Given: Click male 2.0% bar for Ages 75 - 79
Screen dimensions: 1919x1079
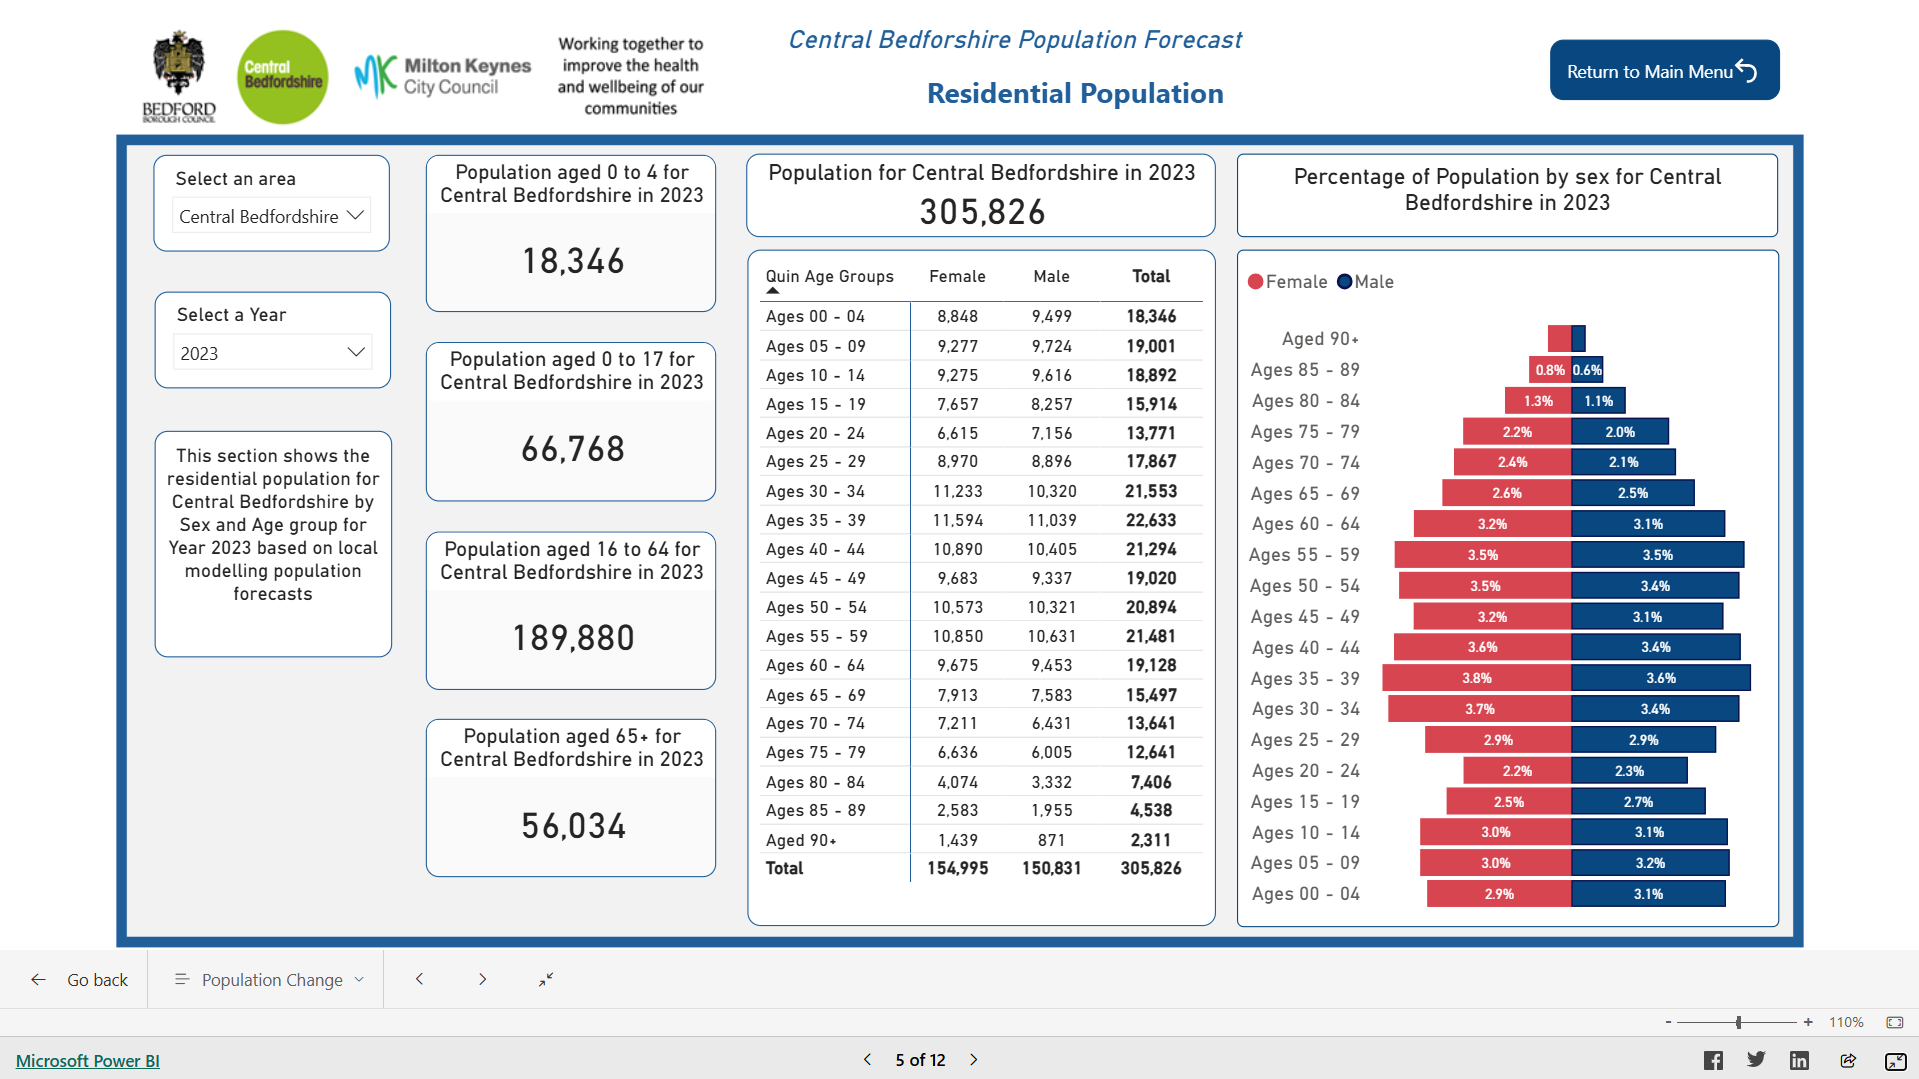Looking at the screenshot, I should point(1620,432).
